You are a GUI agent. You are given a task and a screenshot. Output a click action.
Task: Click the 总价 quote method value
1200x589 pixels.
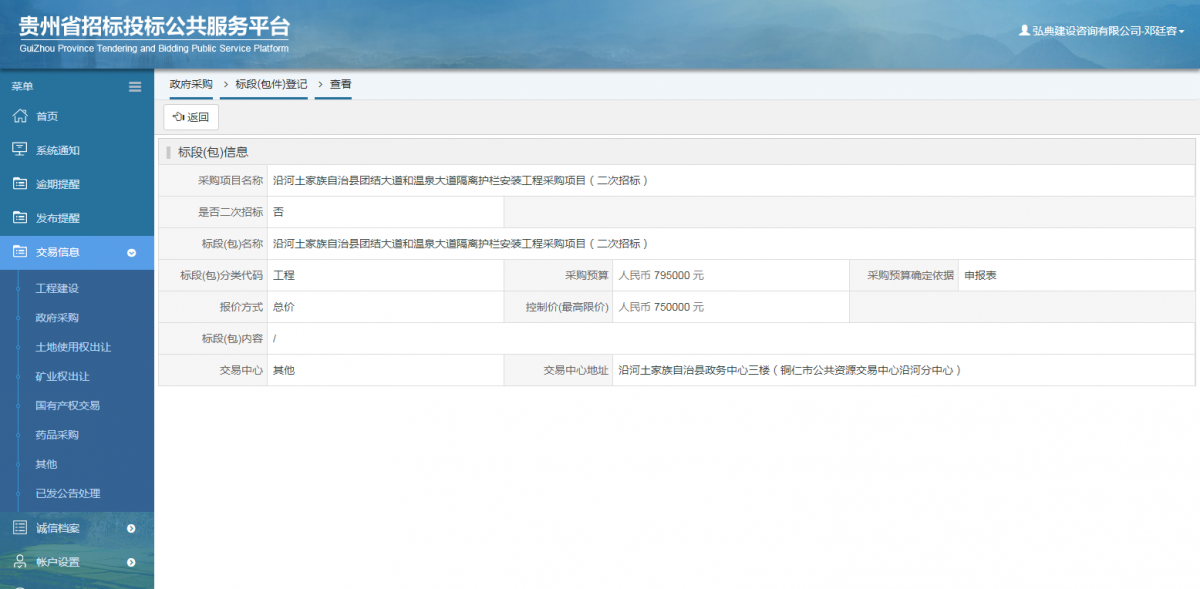pos(284,307)
